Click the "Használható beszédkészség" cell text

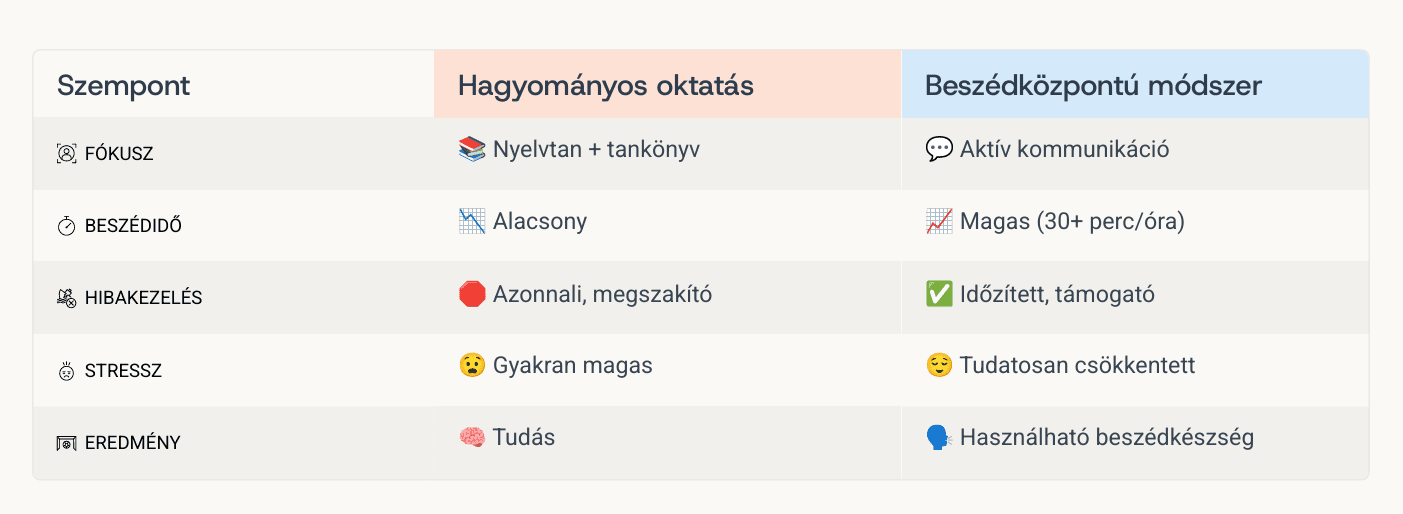pos(1106,438)
